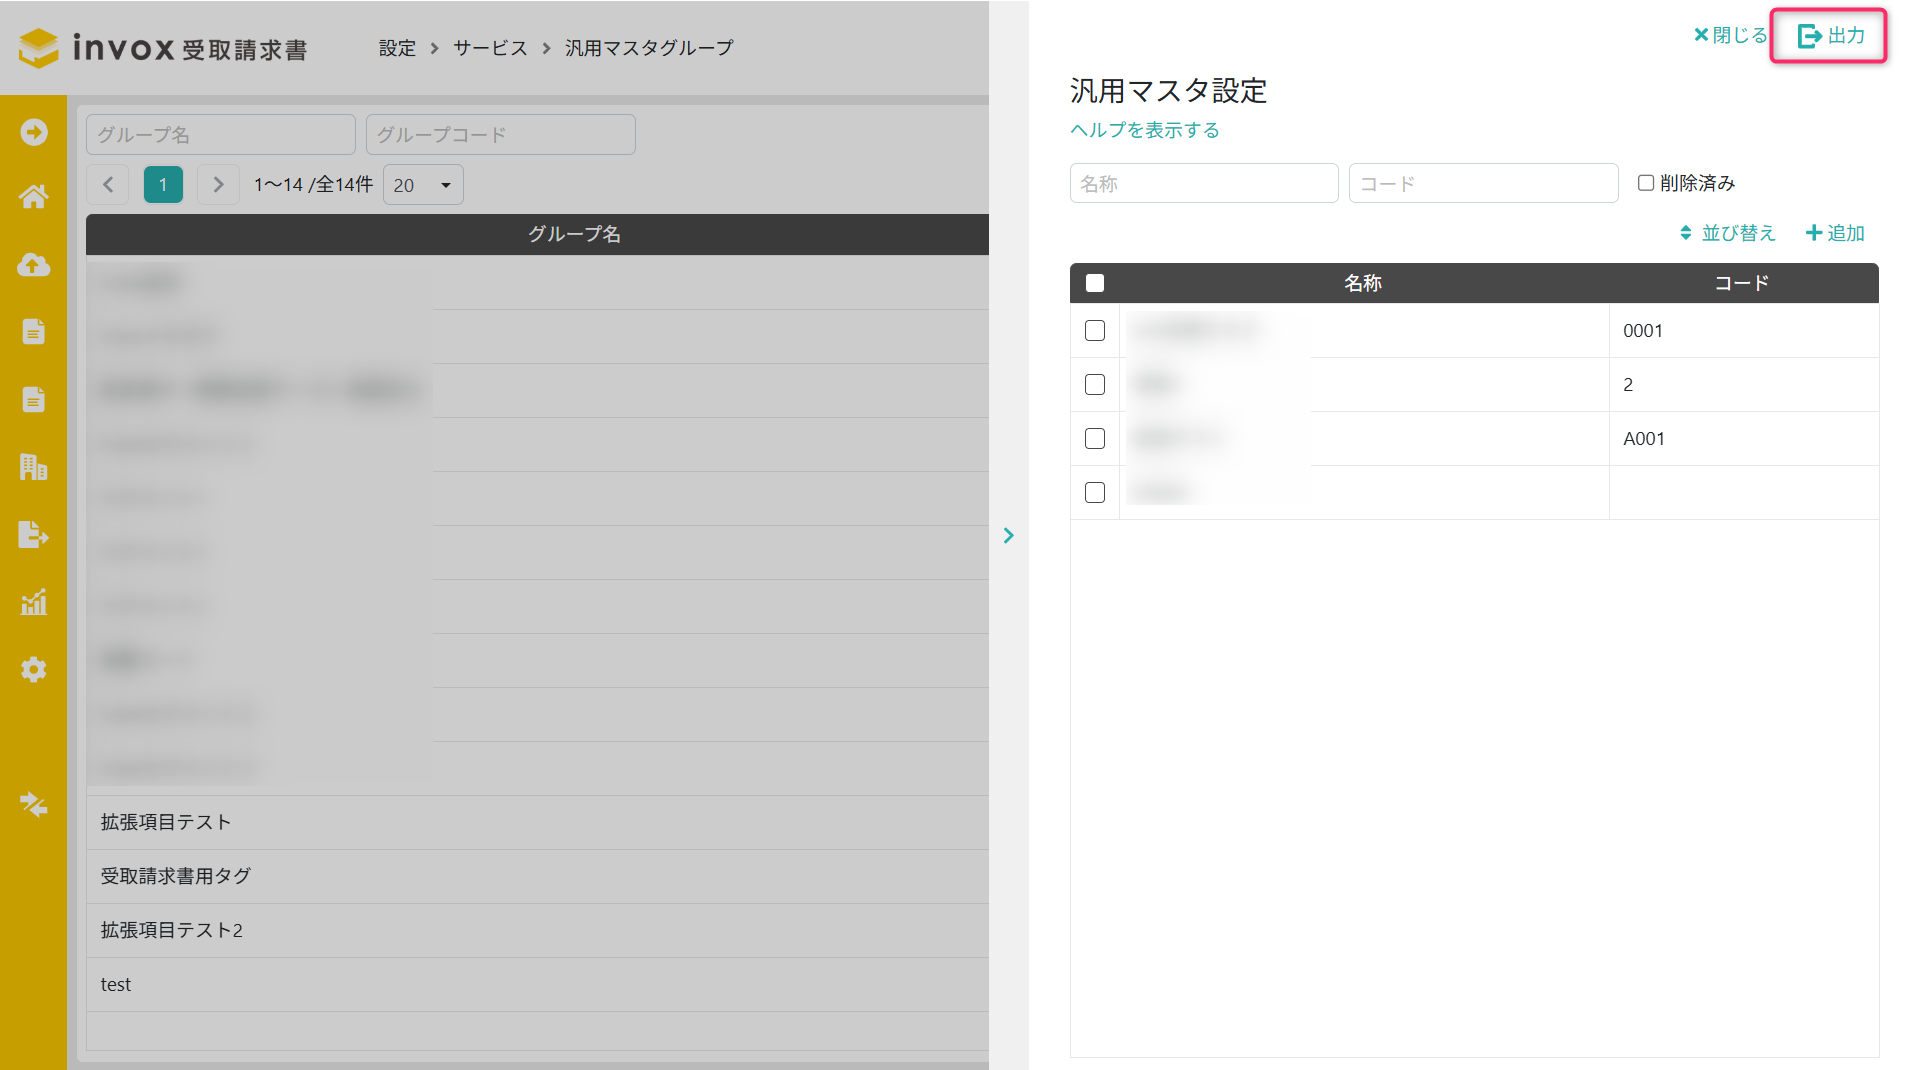Go to next page with right chevron
Viewport: 1920px width, 1070px height.
coord(218,185)
